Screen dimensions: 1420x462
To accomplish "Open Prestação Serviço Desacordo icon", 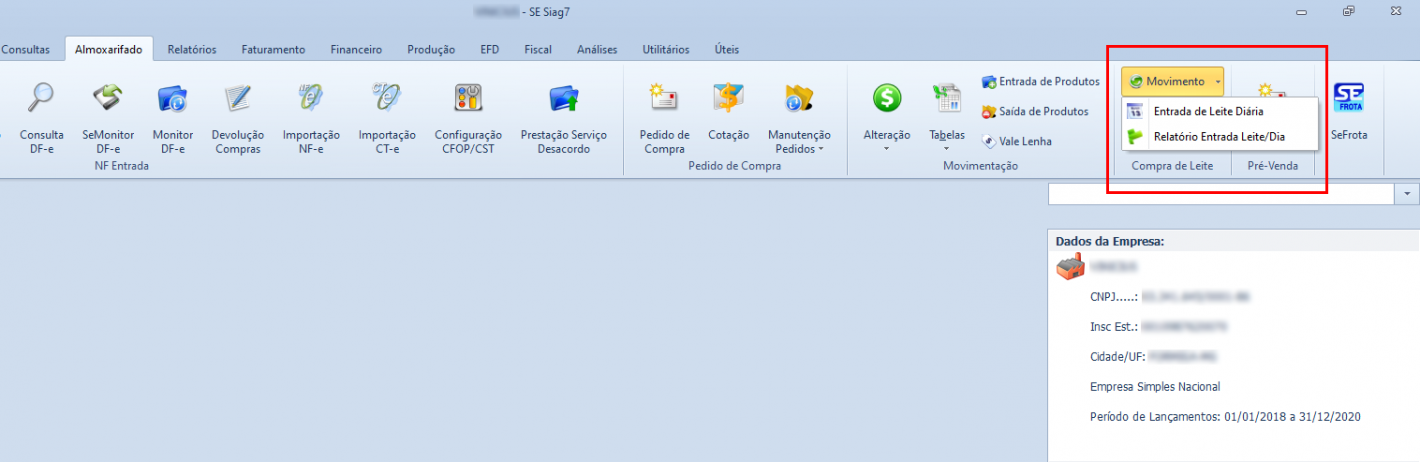I will pyautogui.click(x=564, y=98).
